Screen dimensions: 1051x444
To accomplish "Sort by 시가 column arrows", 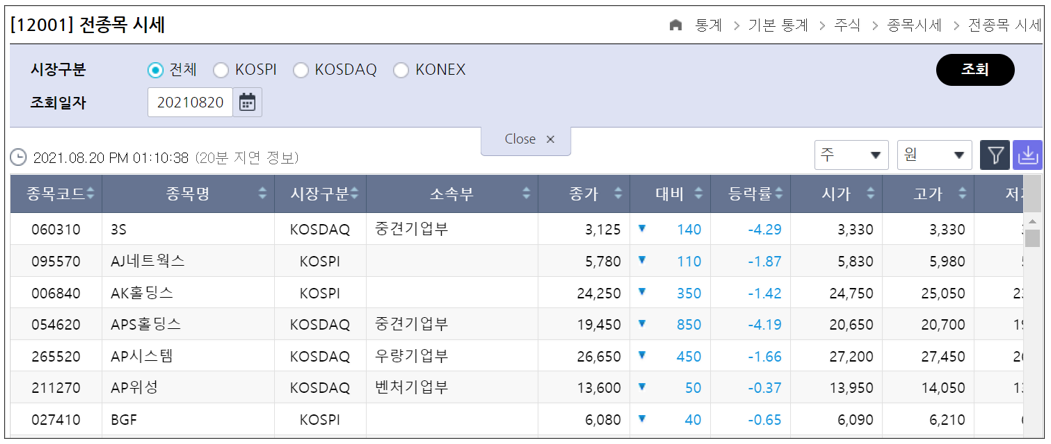I will (x=871, y=194).
